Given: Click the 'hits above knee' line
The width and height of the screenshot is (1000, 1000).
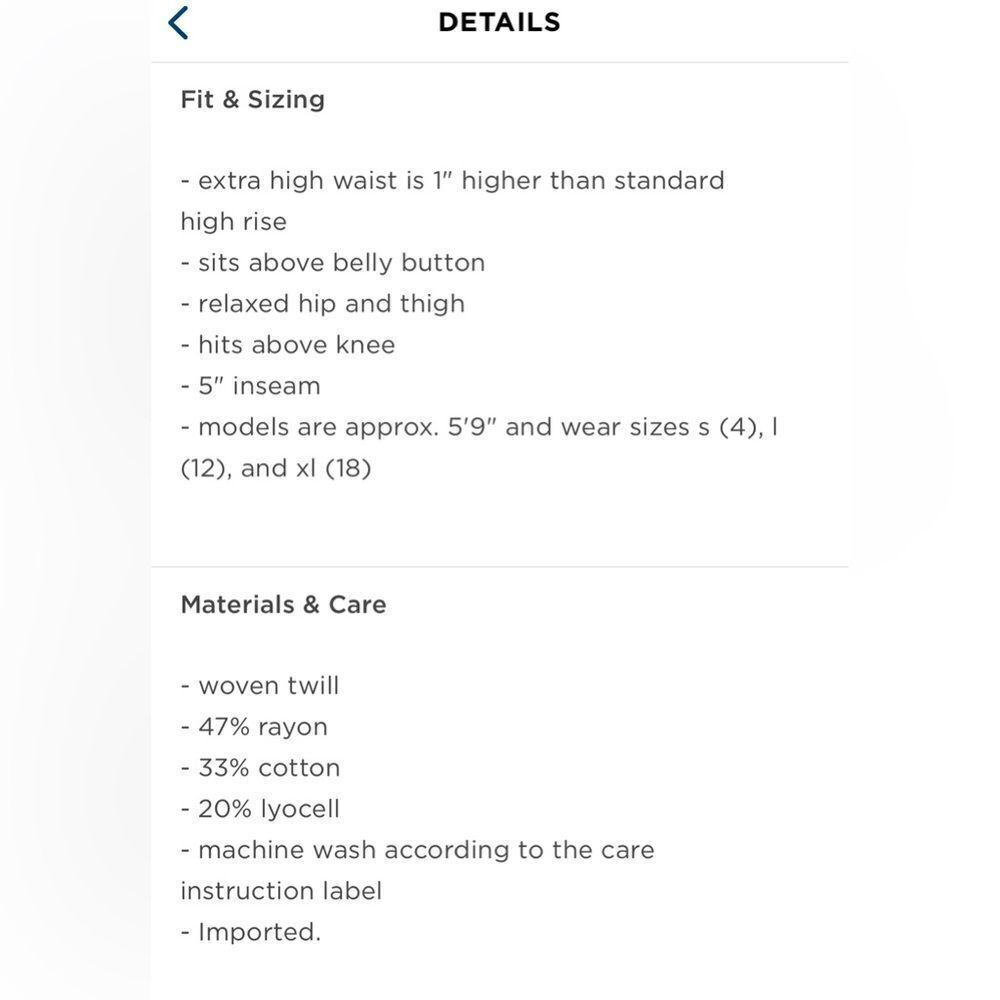Looking at the screenshot, I should point(287,344).
